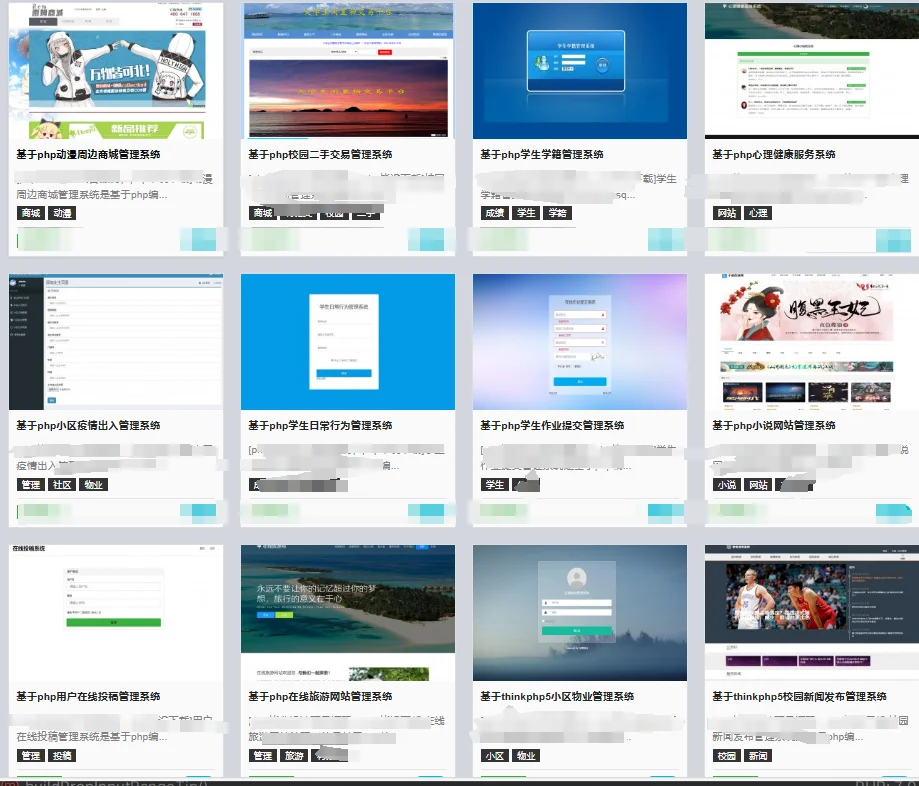Open thumbnail of 基于php校园二手交易管理系统
The width and height of the screenshot is (919, 786).
click(x=348, y=70)
